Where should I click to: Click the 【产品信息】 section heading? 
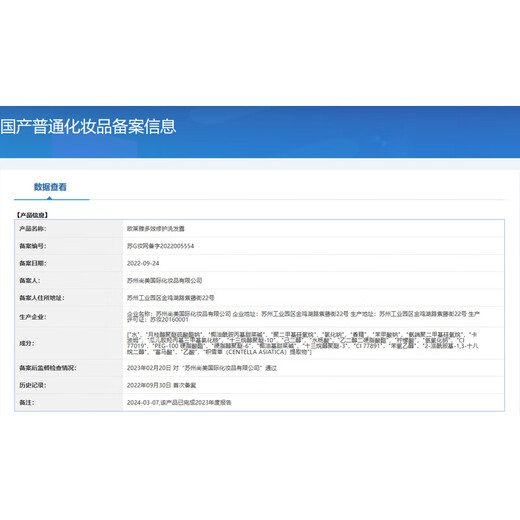pos(32,215)
